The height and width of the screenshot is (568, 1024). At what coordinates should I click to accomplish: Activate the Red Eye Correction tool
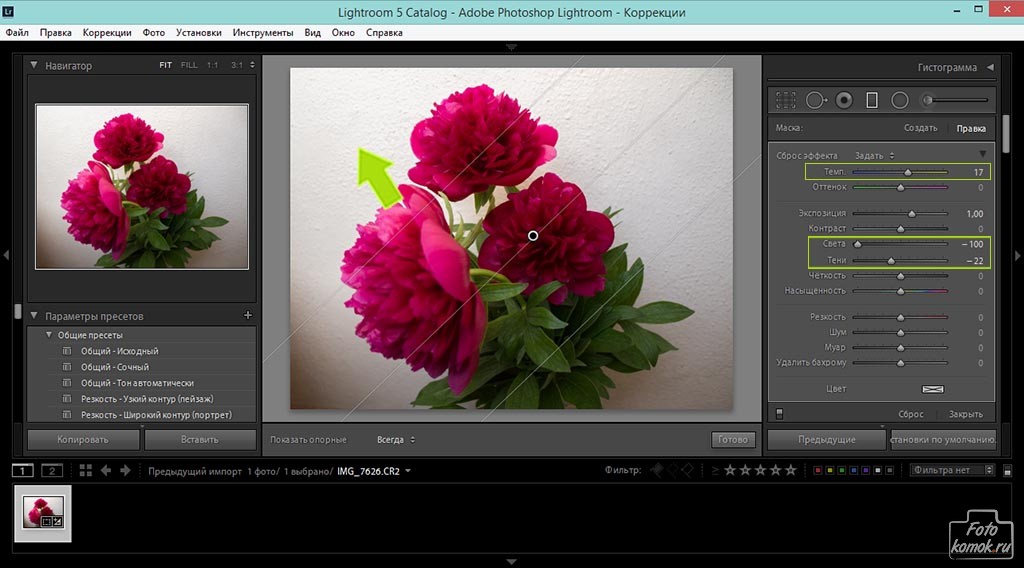(x=844, y=100)
